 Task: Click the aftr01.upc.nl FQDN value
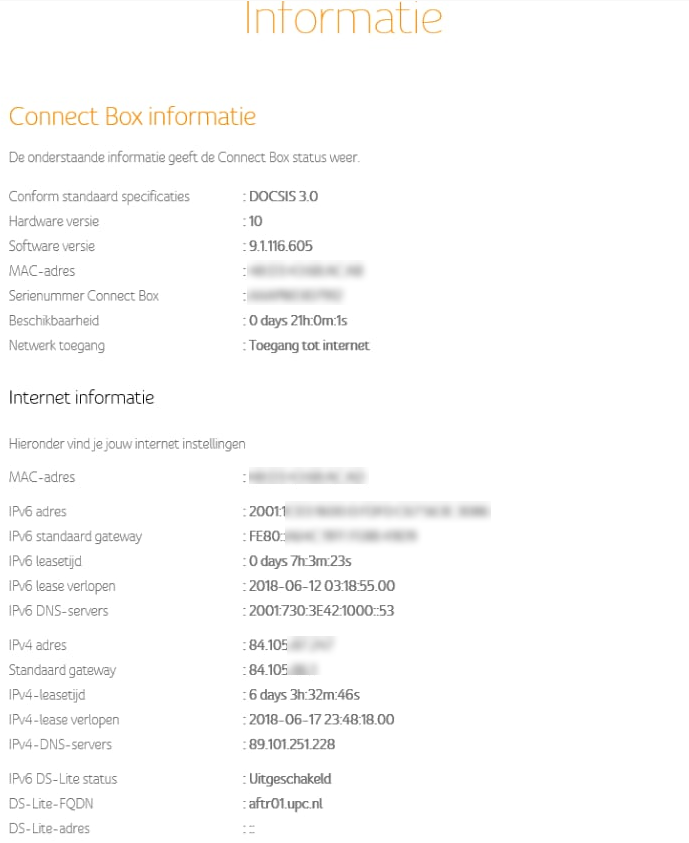click(x=286, y=803)
